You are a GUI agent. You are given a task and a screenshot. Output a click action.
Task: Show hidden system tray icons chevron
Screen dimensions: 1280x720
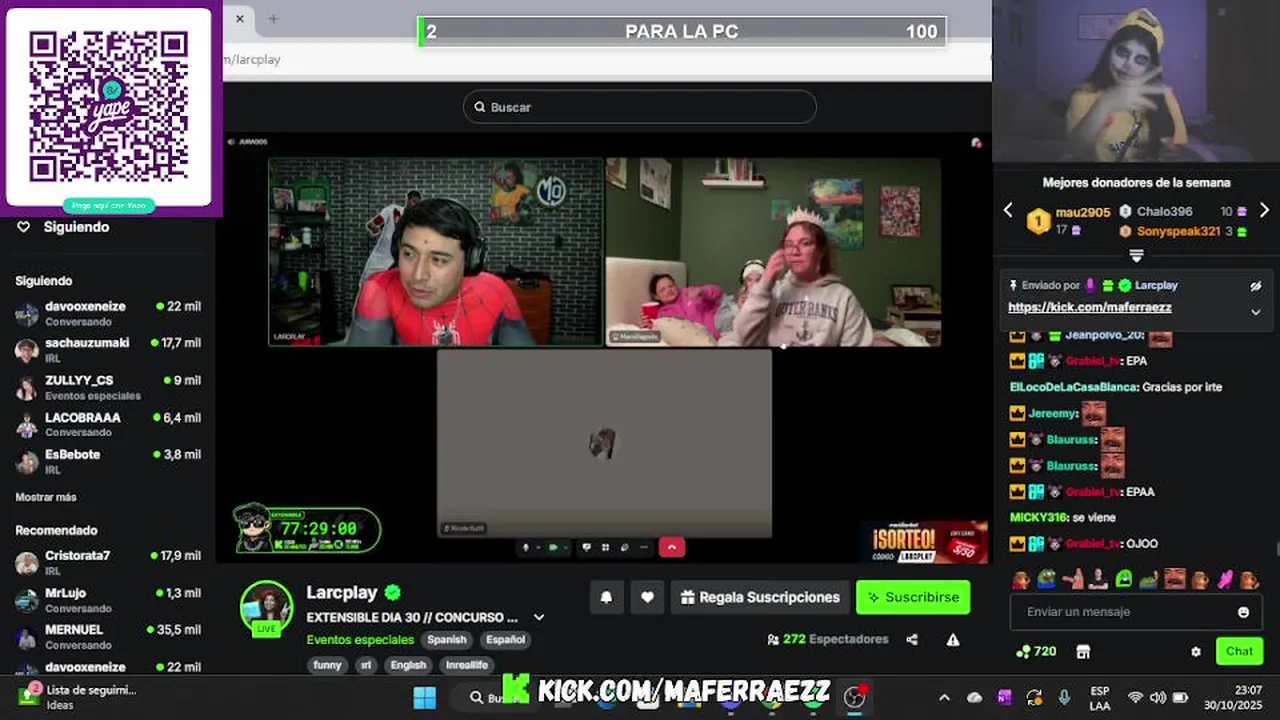pyautogui.click(x=944, y=697)
